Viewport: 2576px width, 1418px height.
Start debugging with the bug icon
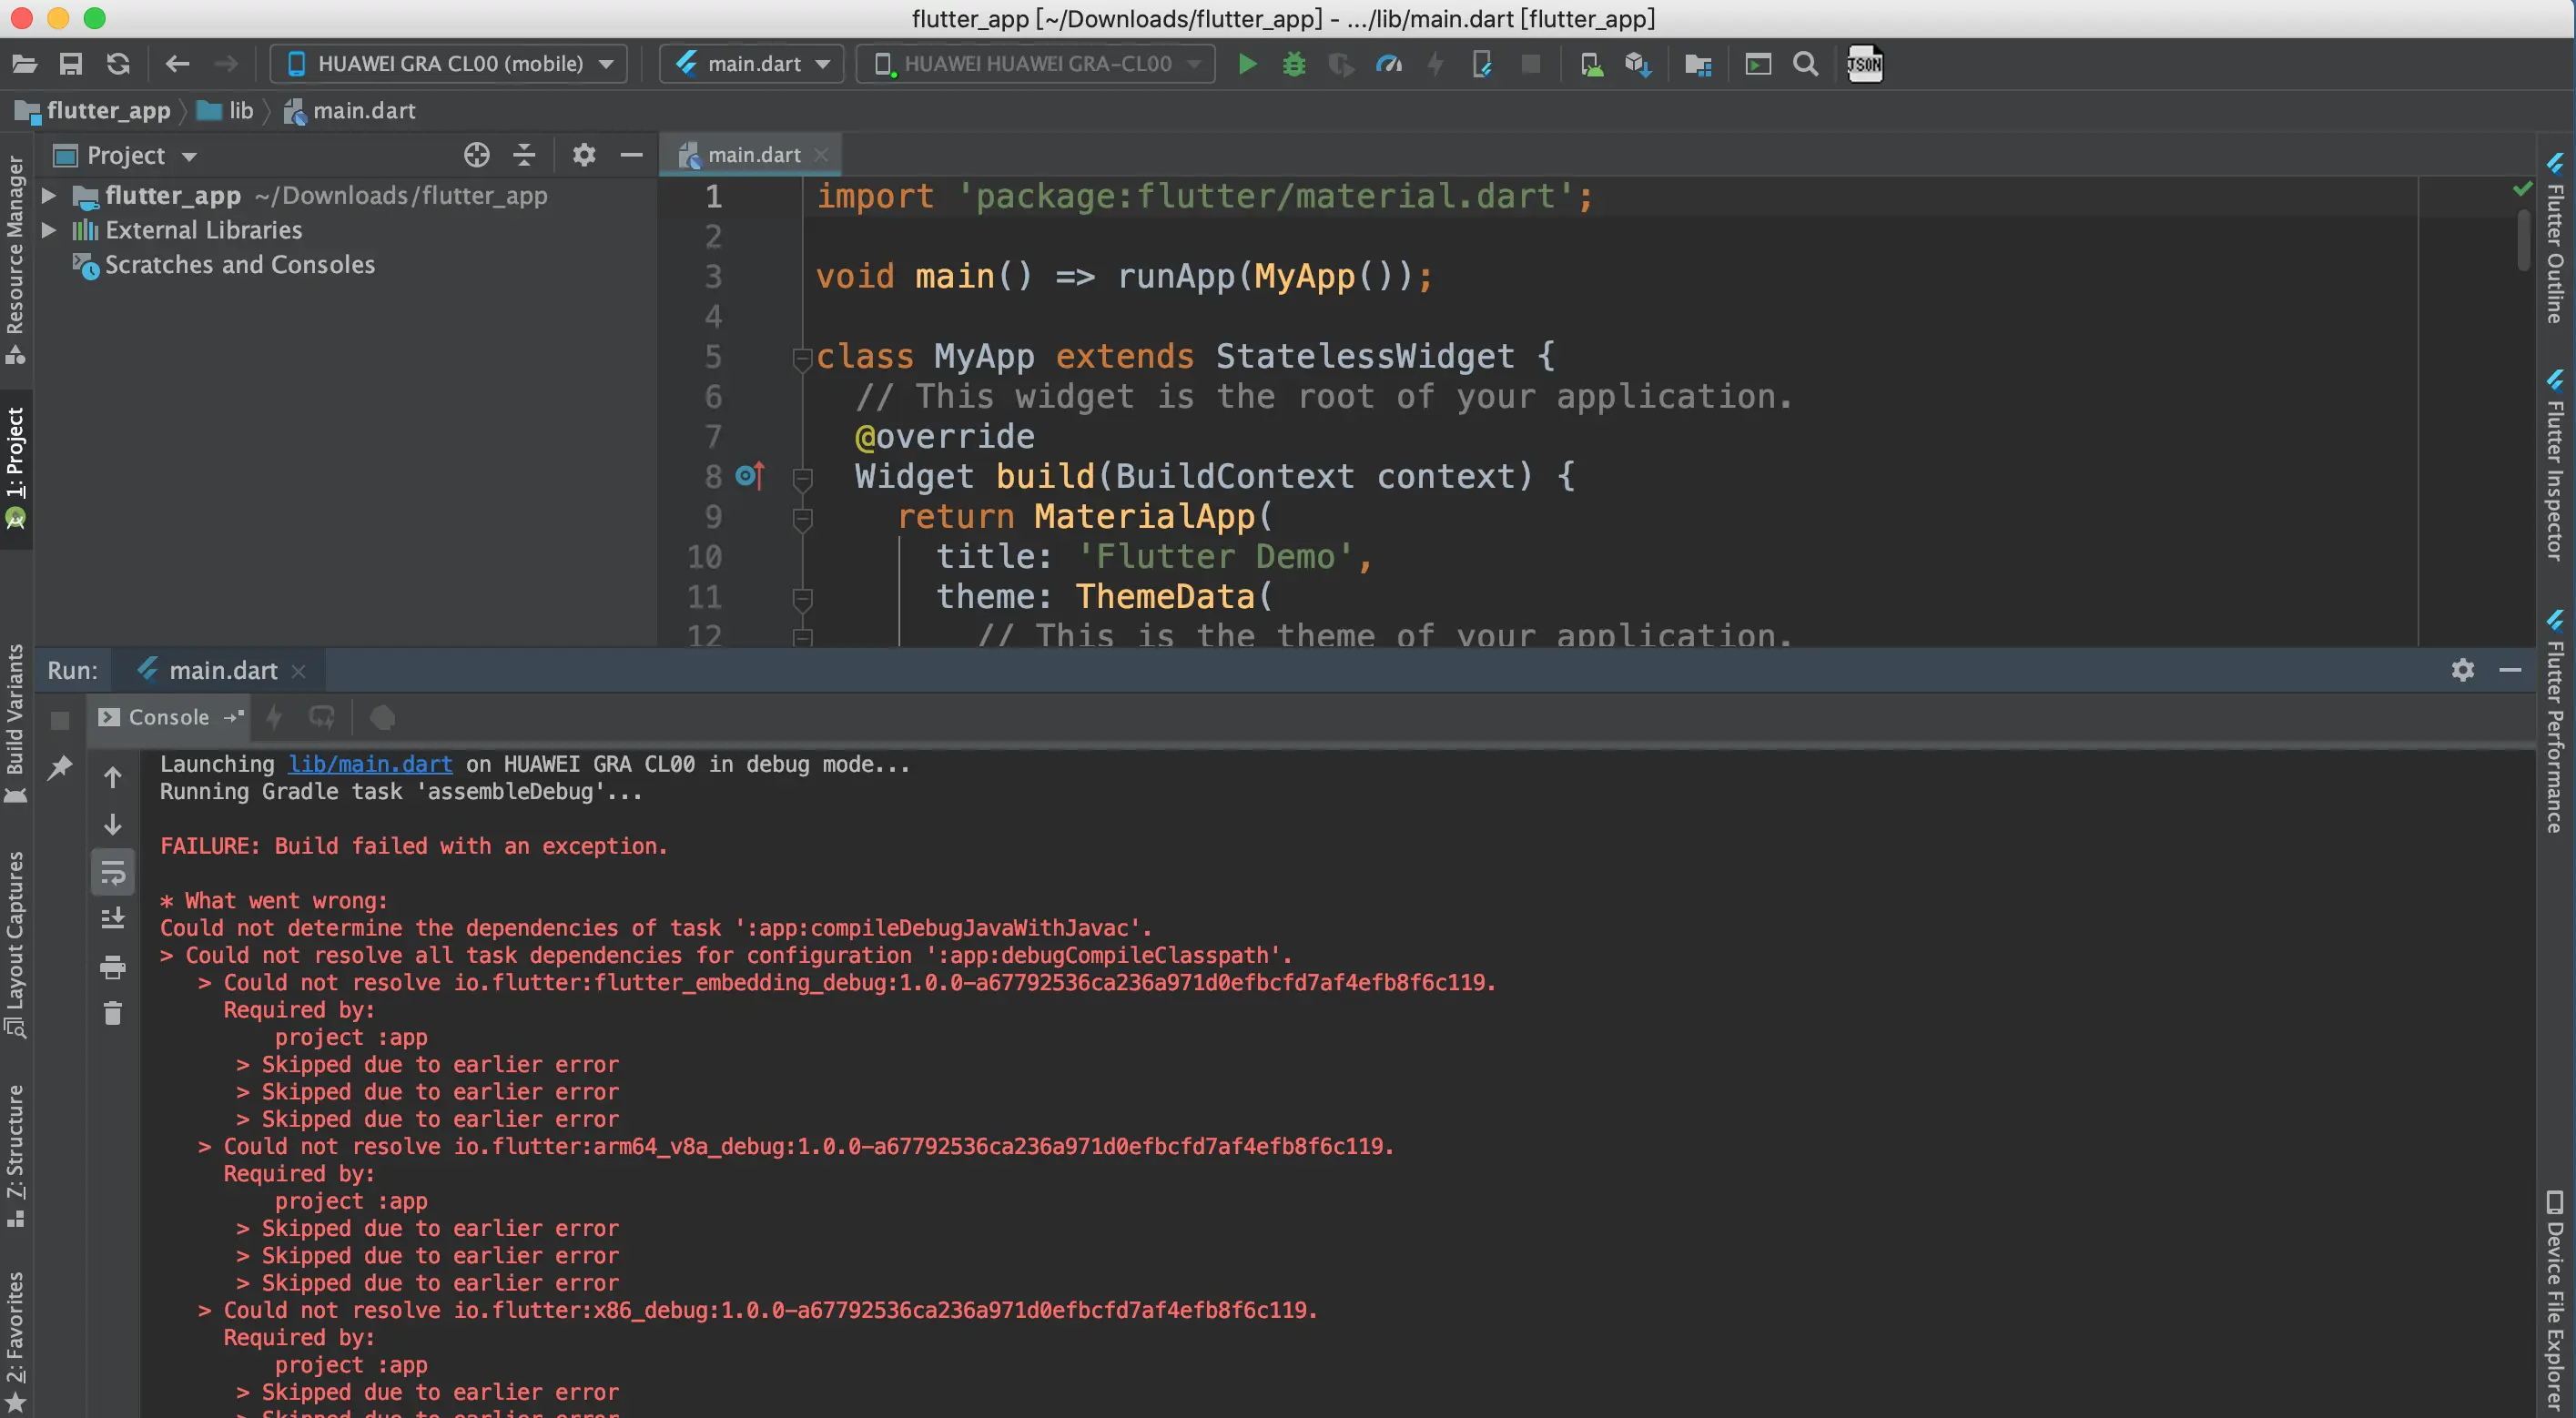(x=1294, y=64)
